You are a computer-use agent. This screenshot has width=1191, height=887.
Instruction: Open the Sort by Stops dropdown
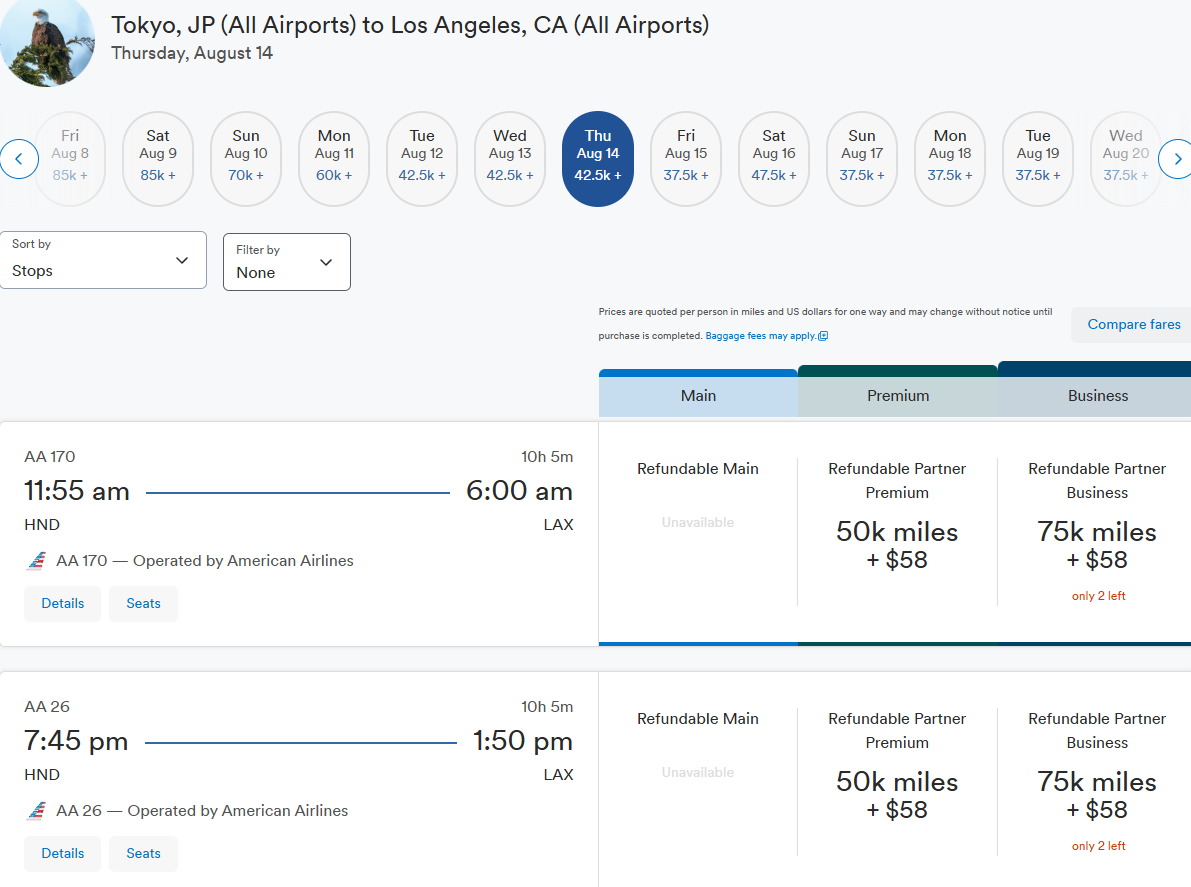(x=103, y=260)
